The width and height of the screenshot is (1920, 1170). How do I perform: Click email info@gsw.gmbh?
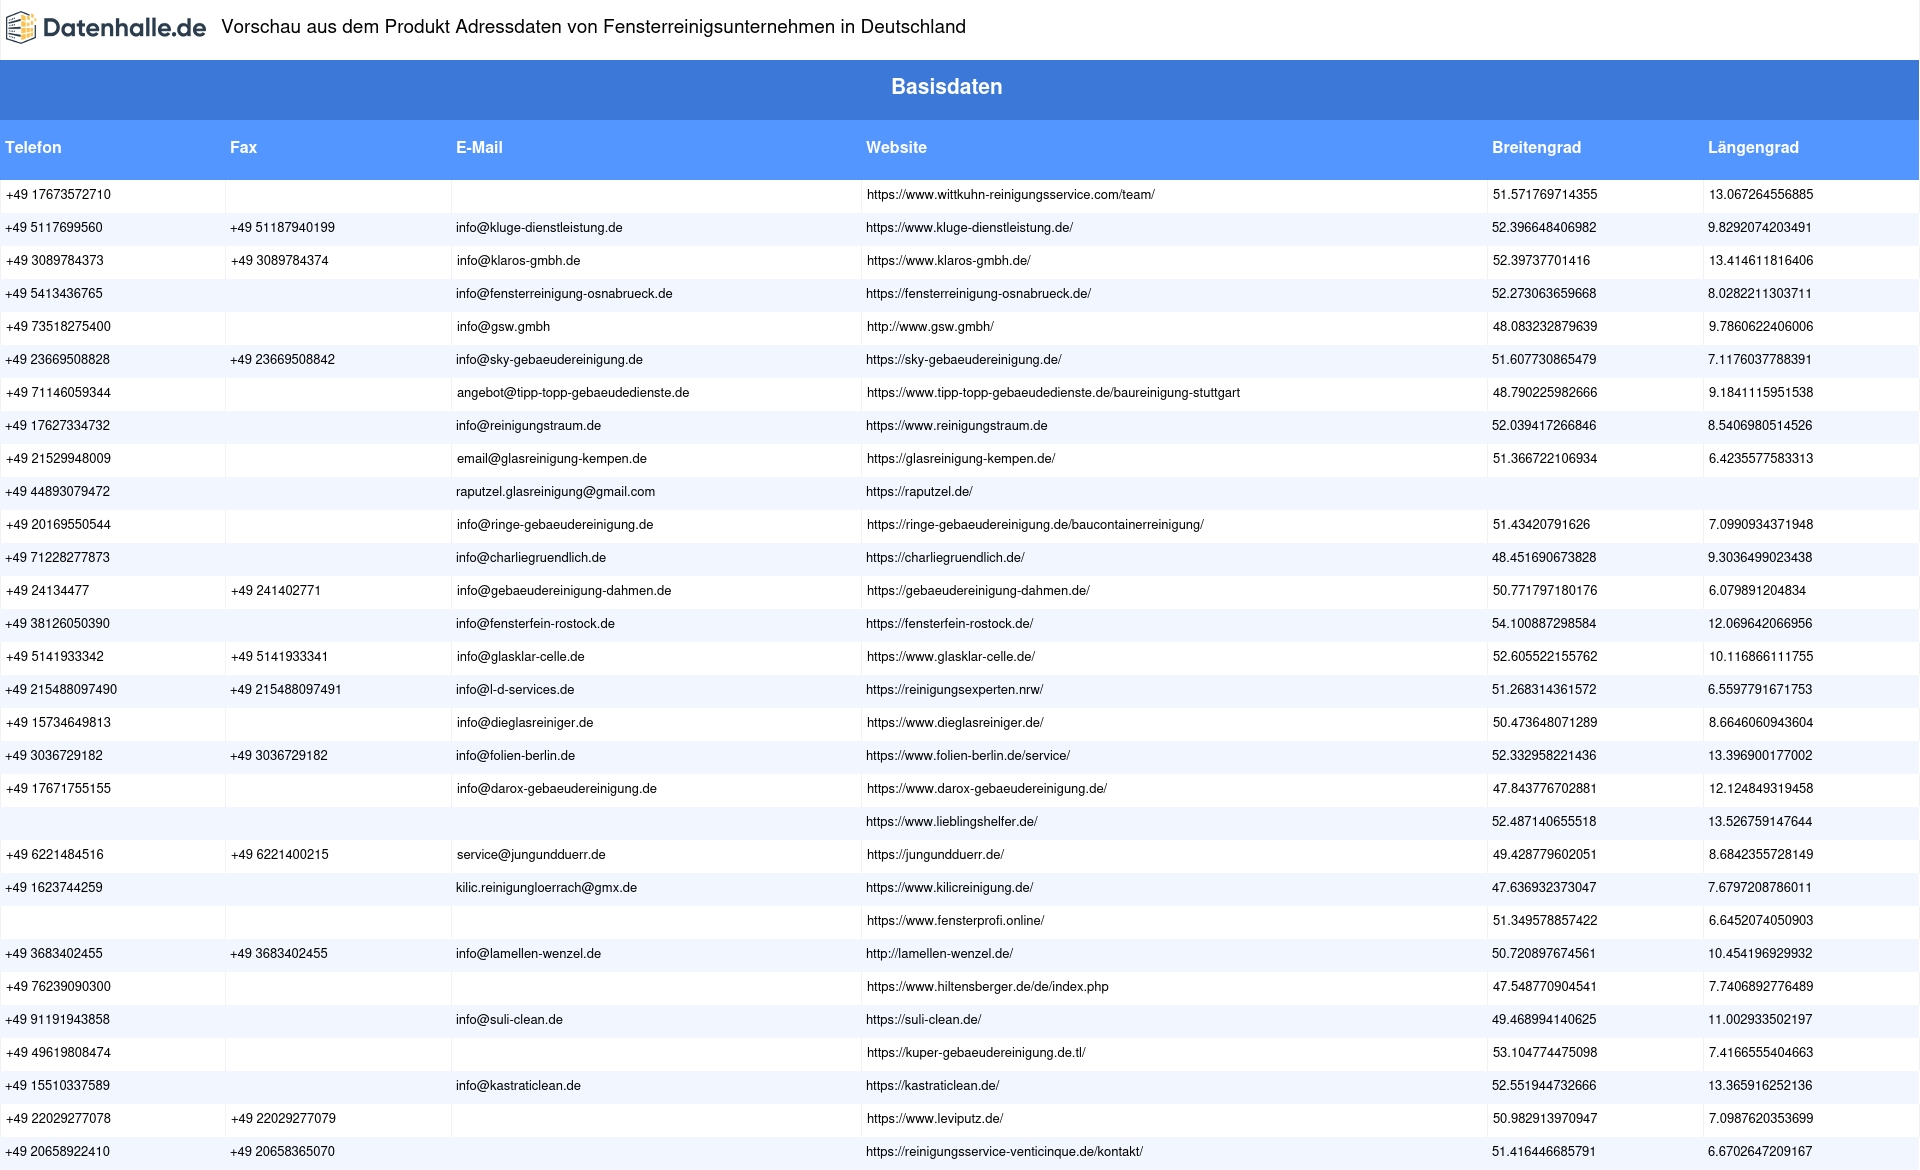point(503,327)
